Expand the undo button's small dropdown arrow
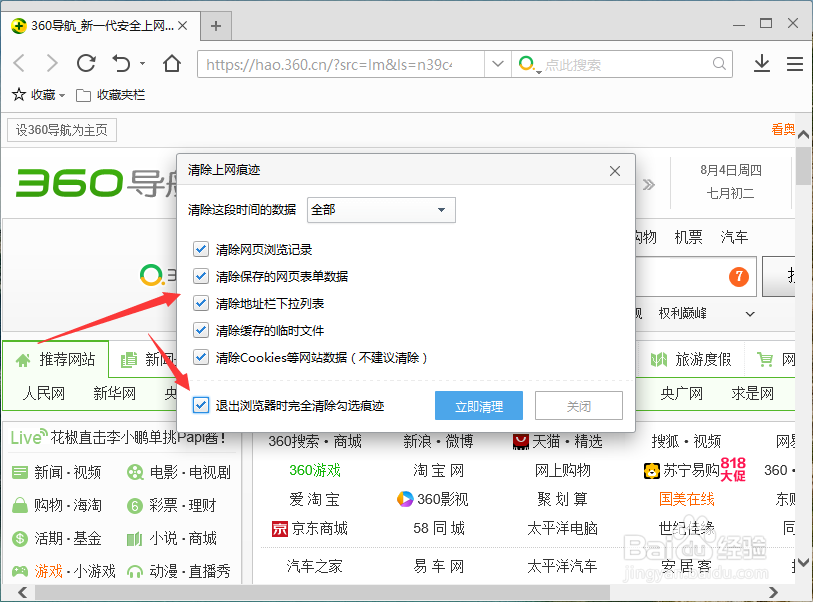This screenshot has width=813, height=602. [x=142, y=64]
